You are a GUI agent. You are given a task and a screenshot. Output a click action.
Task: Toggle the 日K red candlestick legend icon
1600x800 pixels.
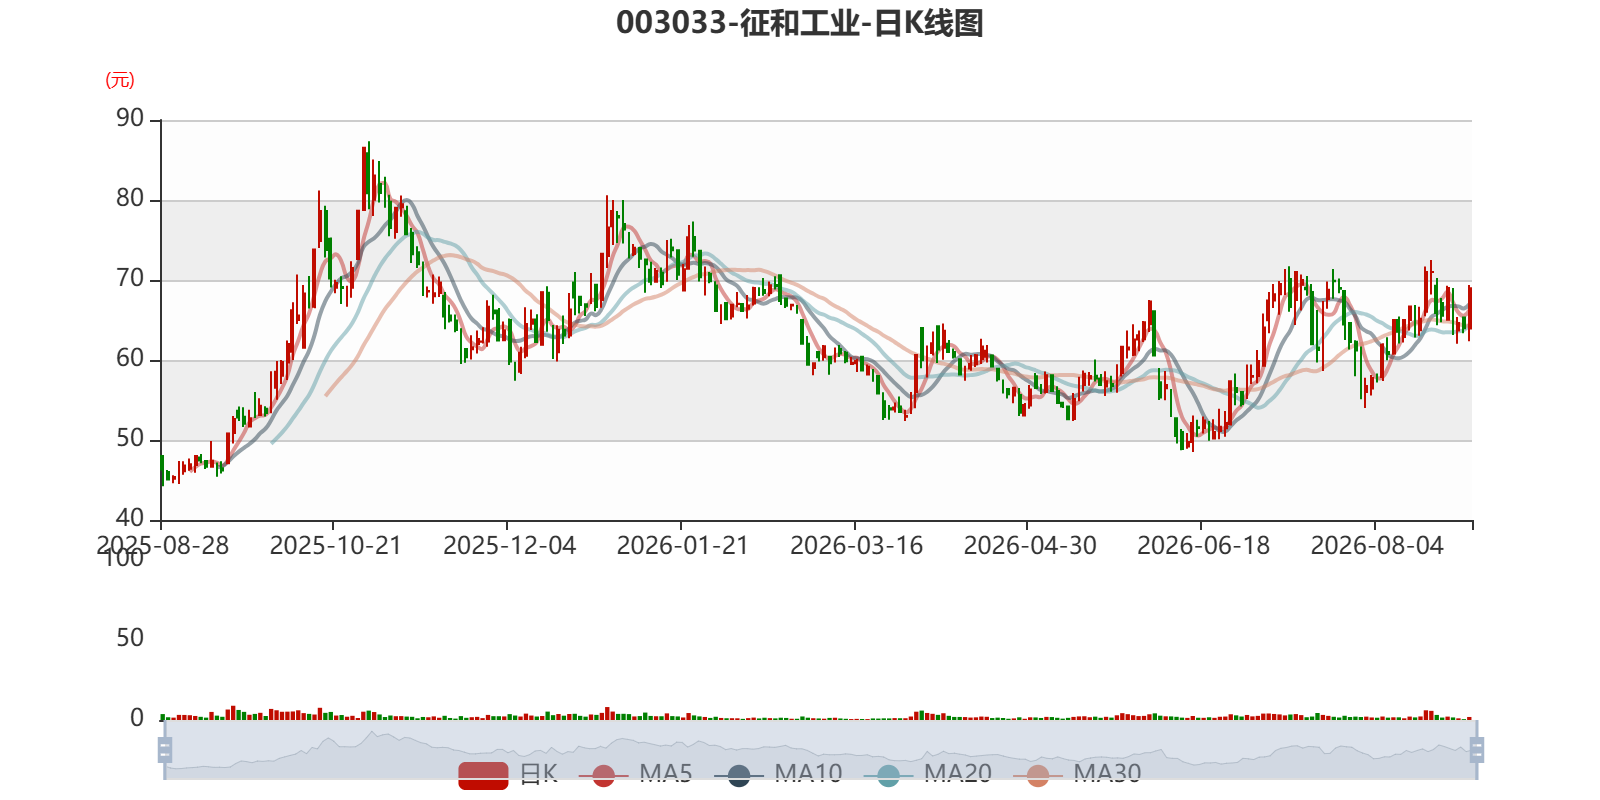point(483,775)
